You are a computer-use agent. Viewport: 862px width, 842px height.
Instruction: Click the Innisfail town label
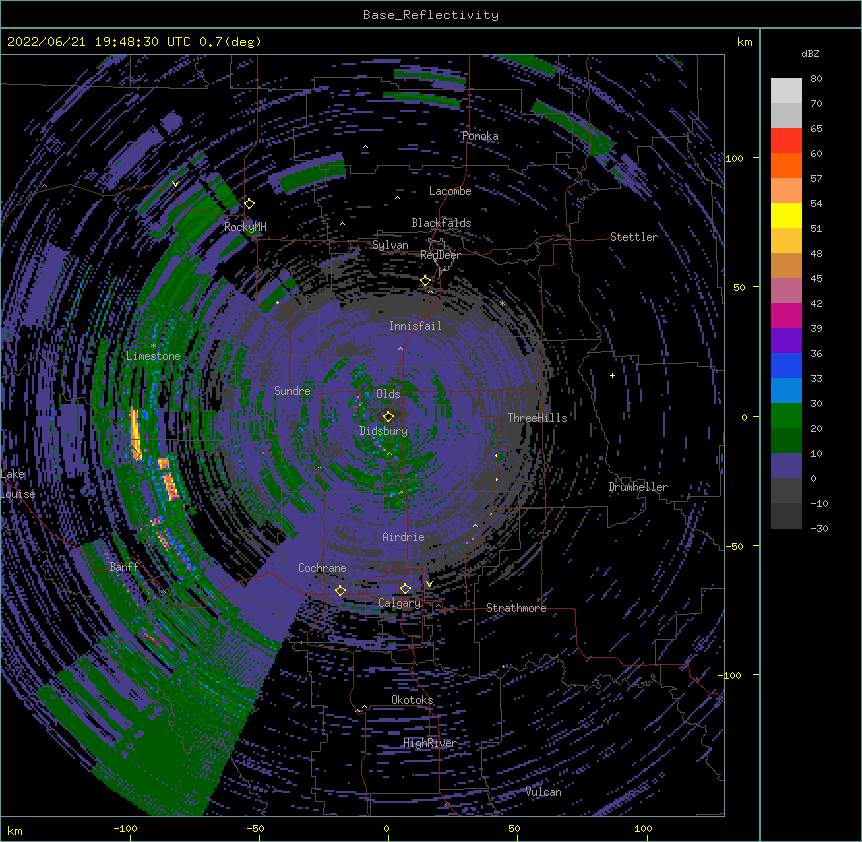(415, 326)
